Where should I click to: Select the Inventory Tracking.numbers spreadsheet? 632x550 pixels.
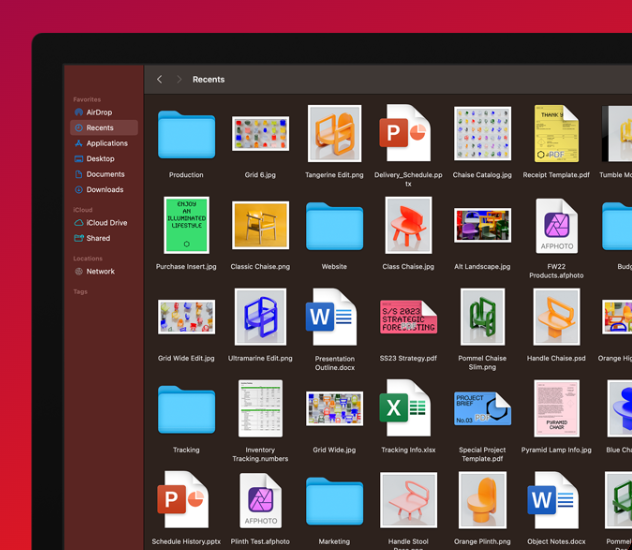tap(260, 408)
